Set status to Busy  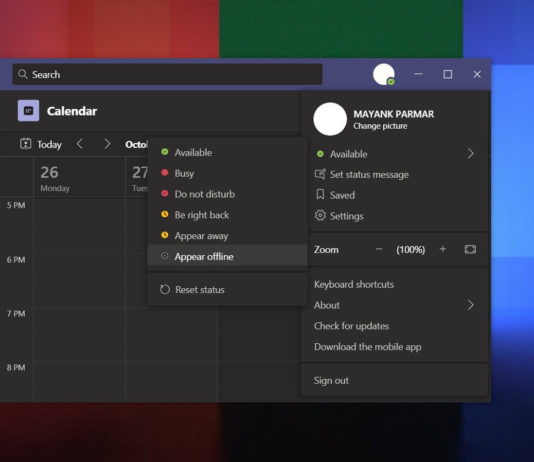point(227,173)
